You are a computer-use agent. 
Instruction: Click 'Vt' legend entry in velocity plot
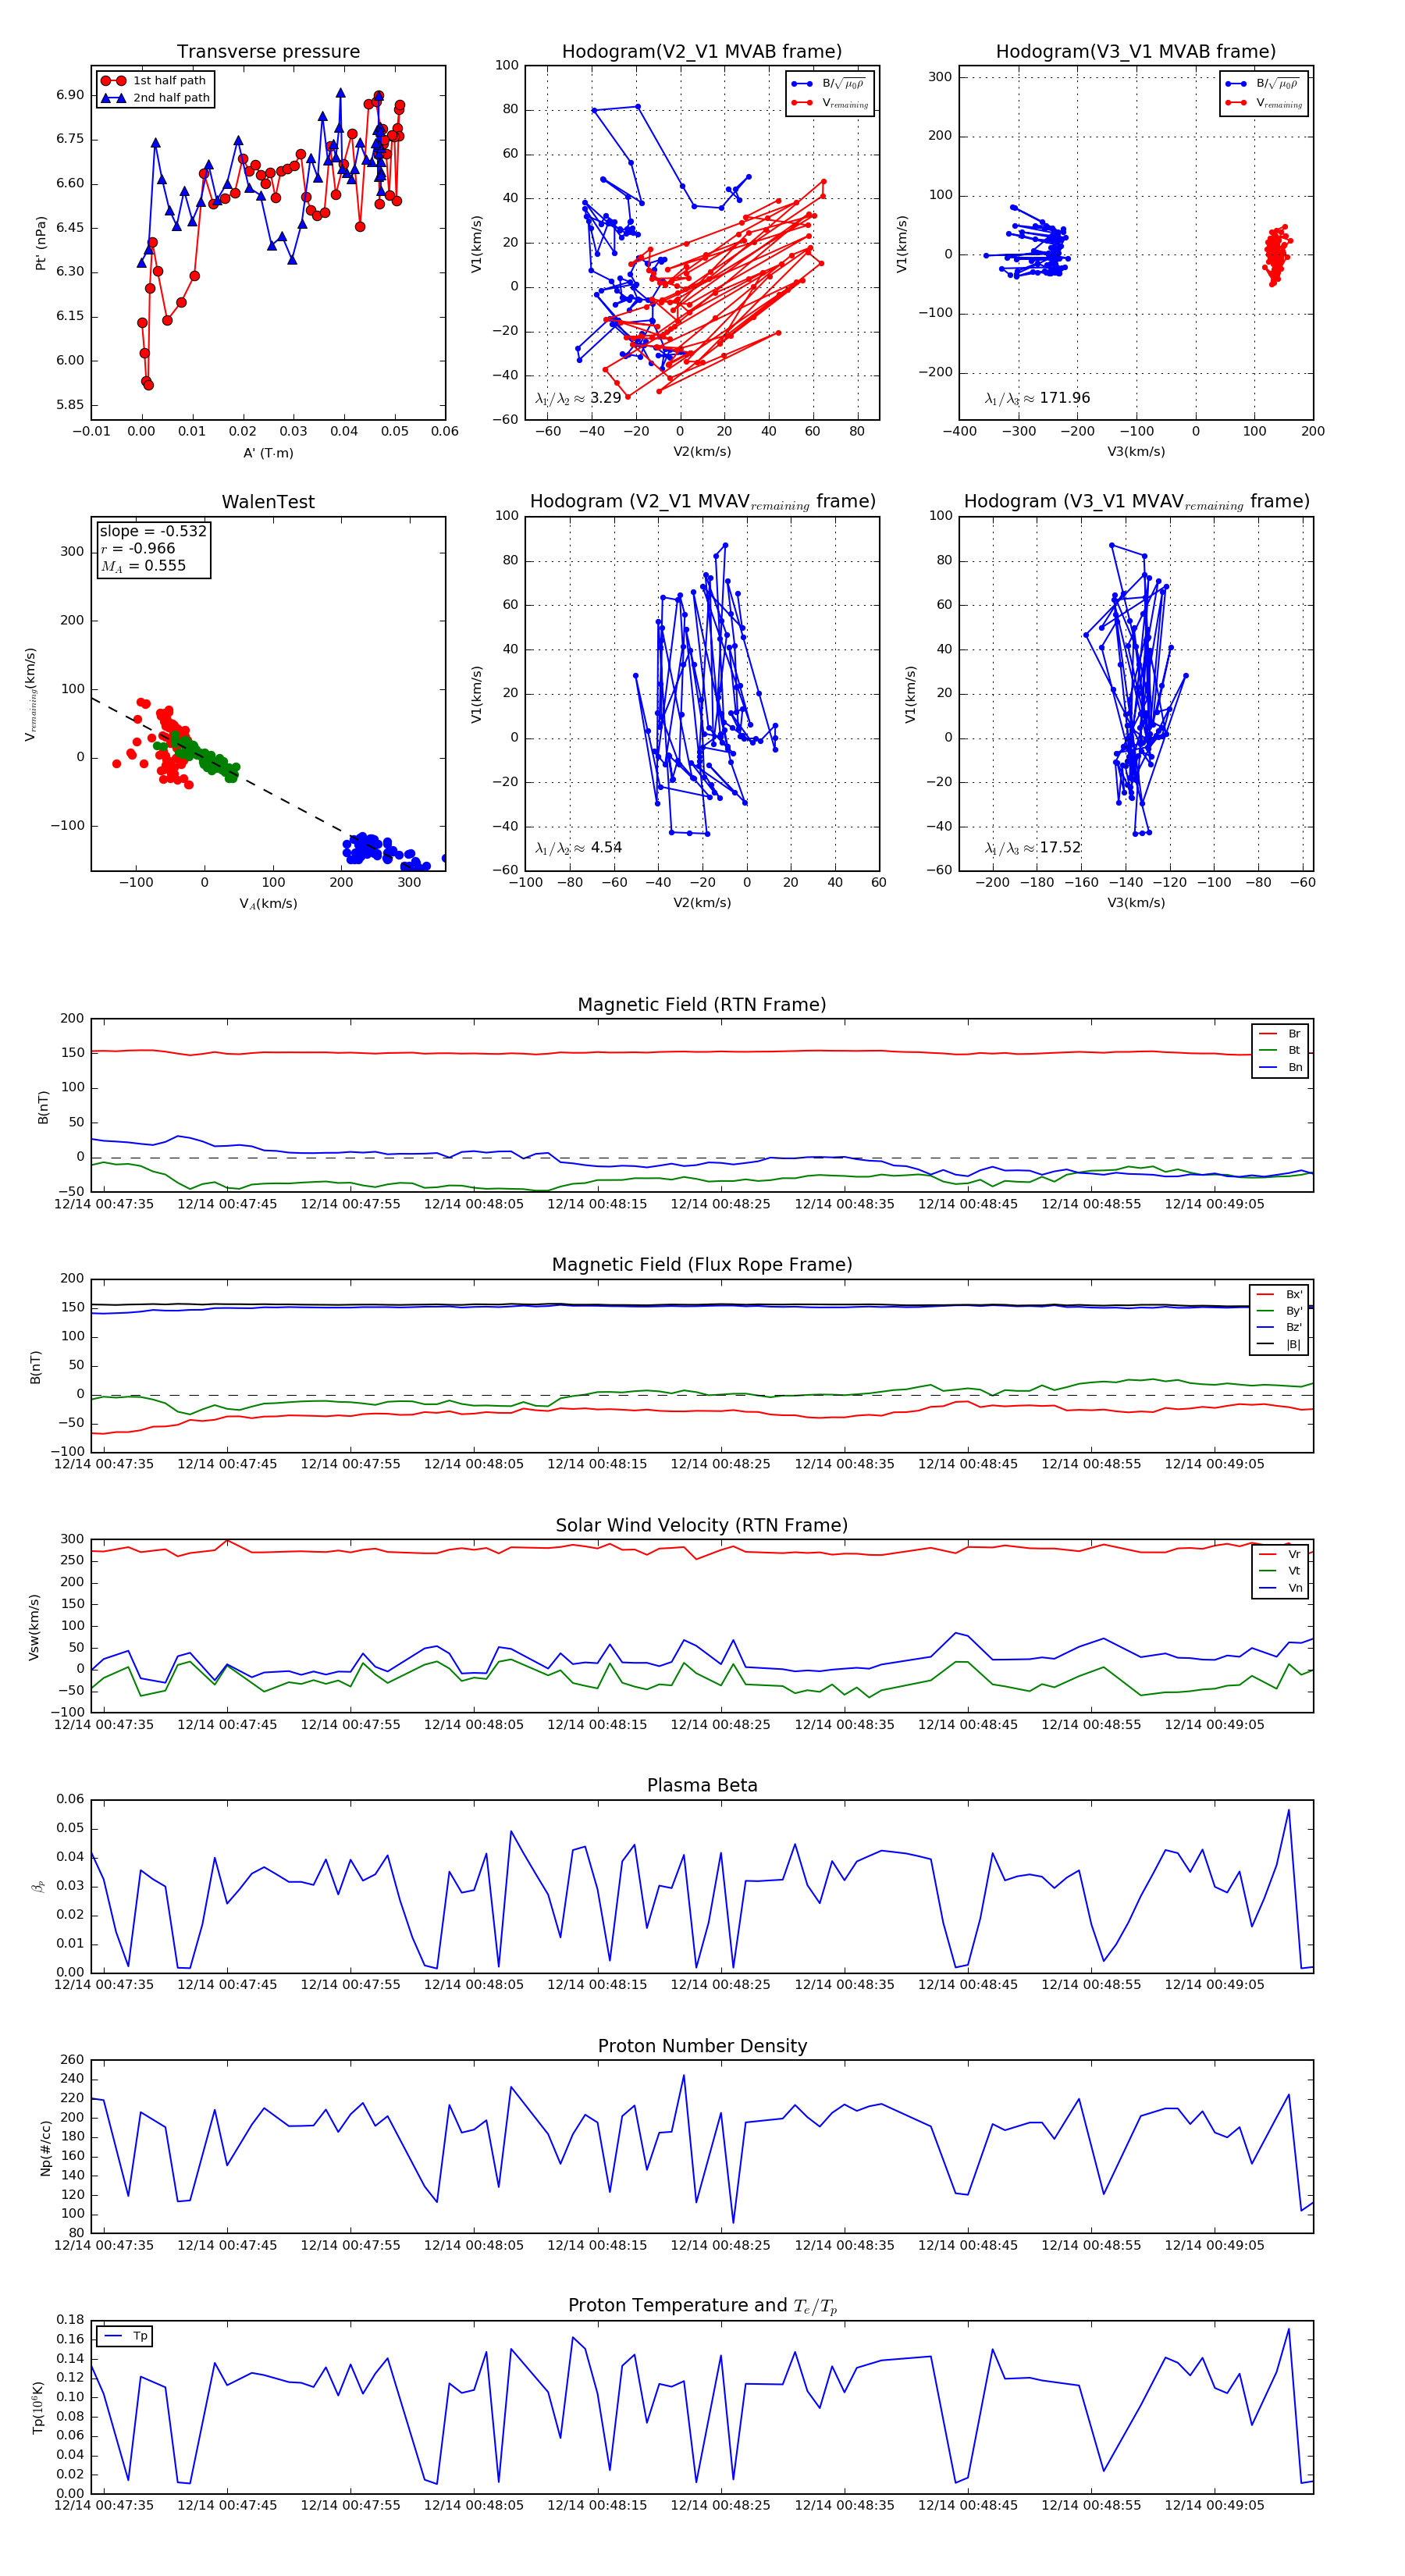point(1281,1571)
